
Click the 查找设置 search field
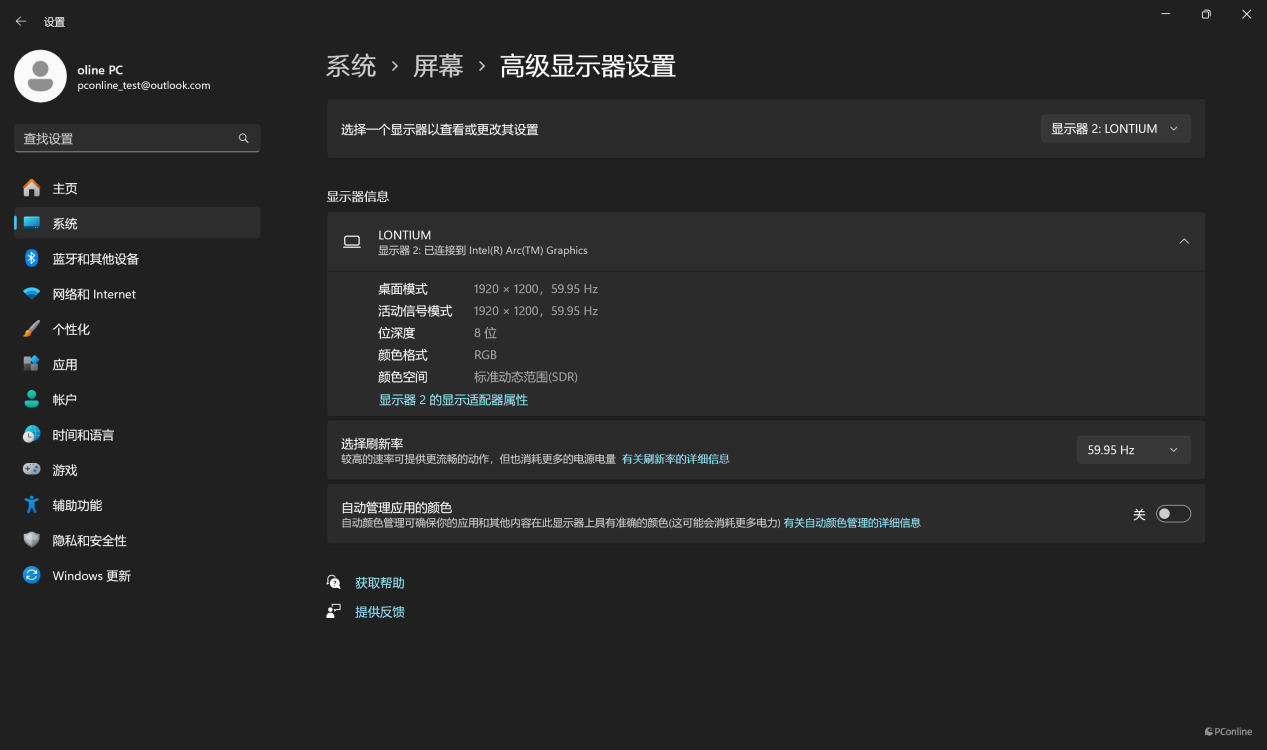click(x=125, y=138)
